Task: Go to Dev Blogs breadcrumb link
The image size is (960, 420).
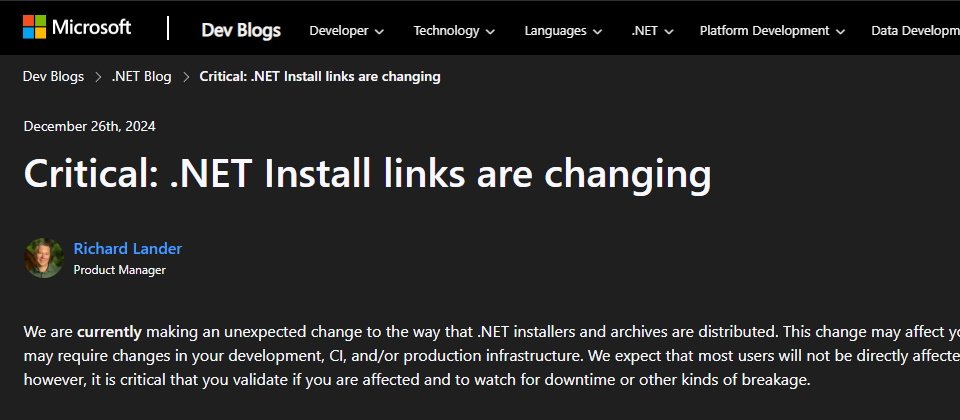Action: pyautogui.click(x=53, y=77)
